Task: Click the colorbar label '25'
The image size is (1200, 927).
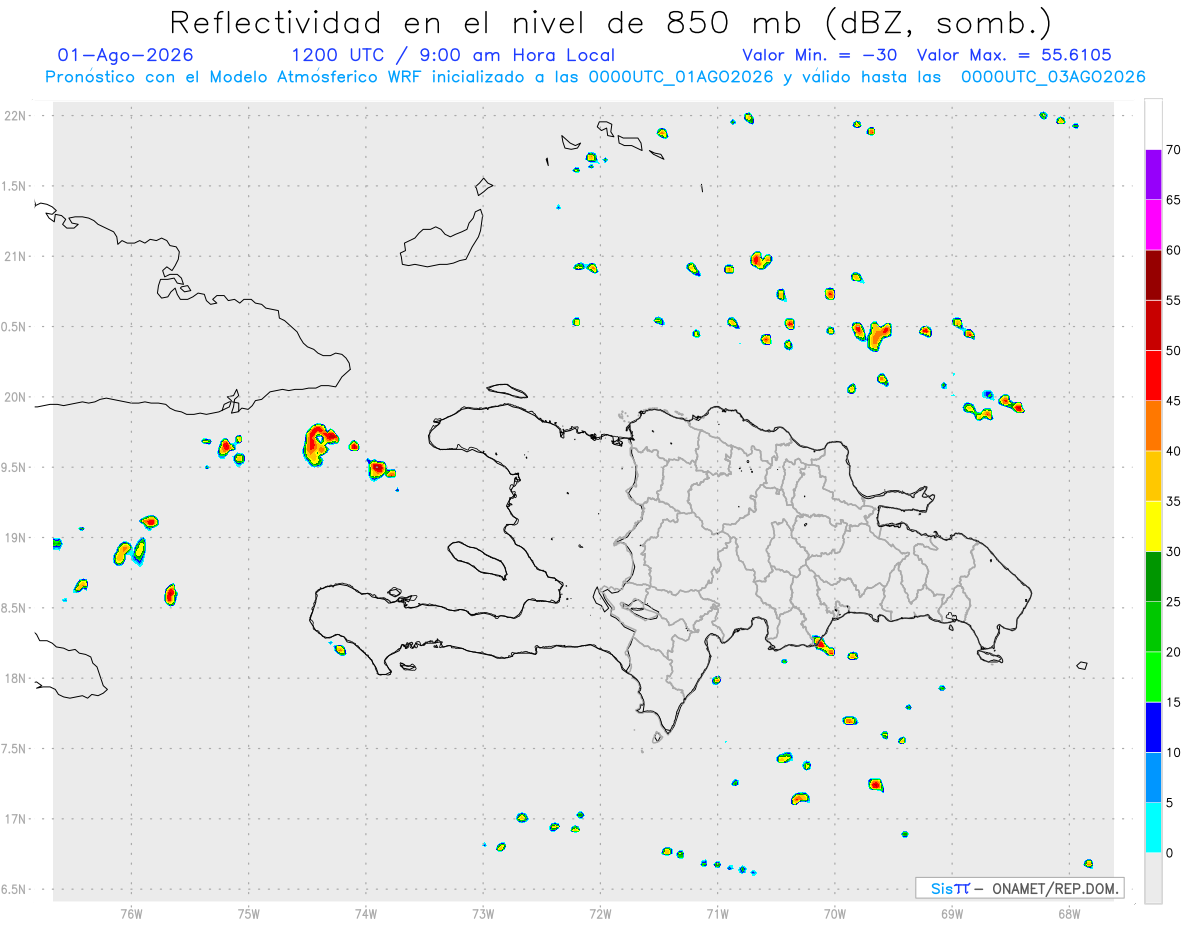Action: pyautogui.click(x=1173, y=602)
